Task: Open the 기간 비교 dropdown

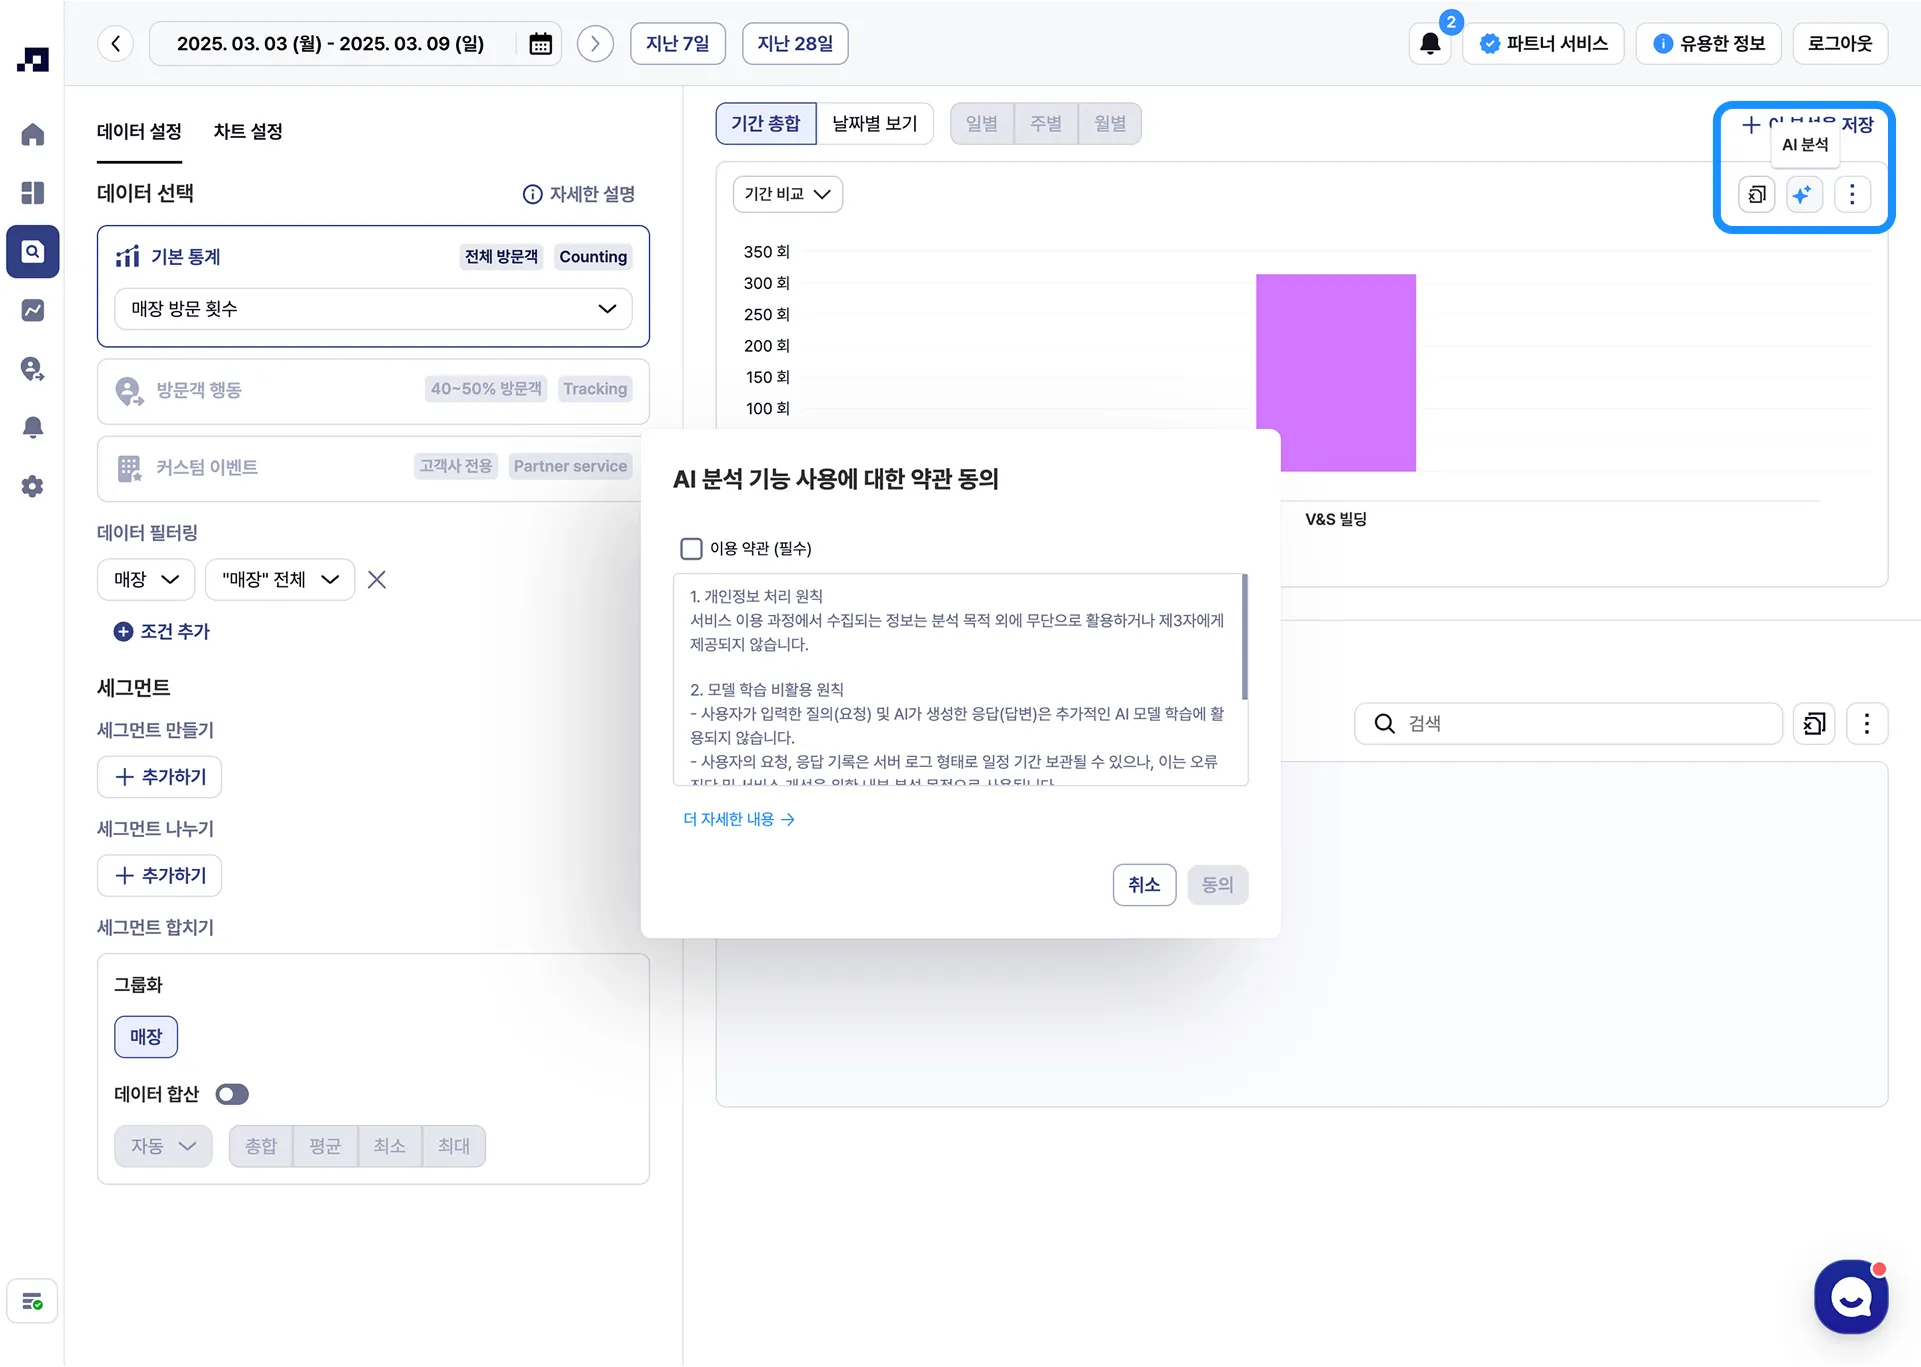Action: (x=787, y=194)
